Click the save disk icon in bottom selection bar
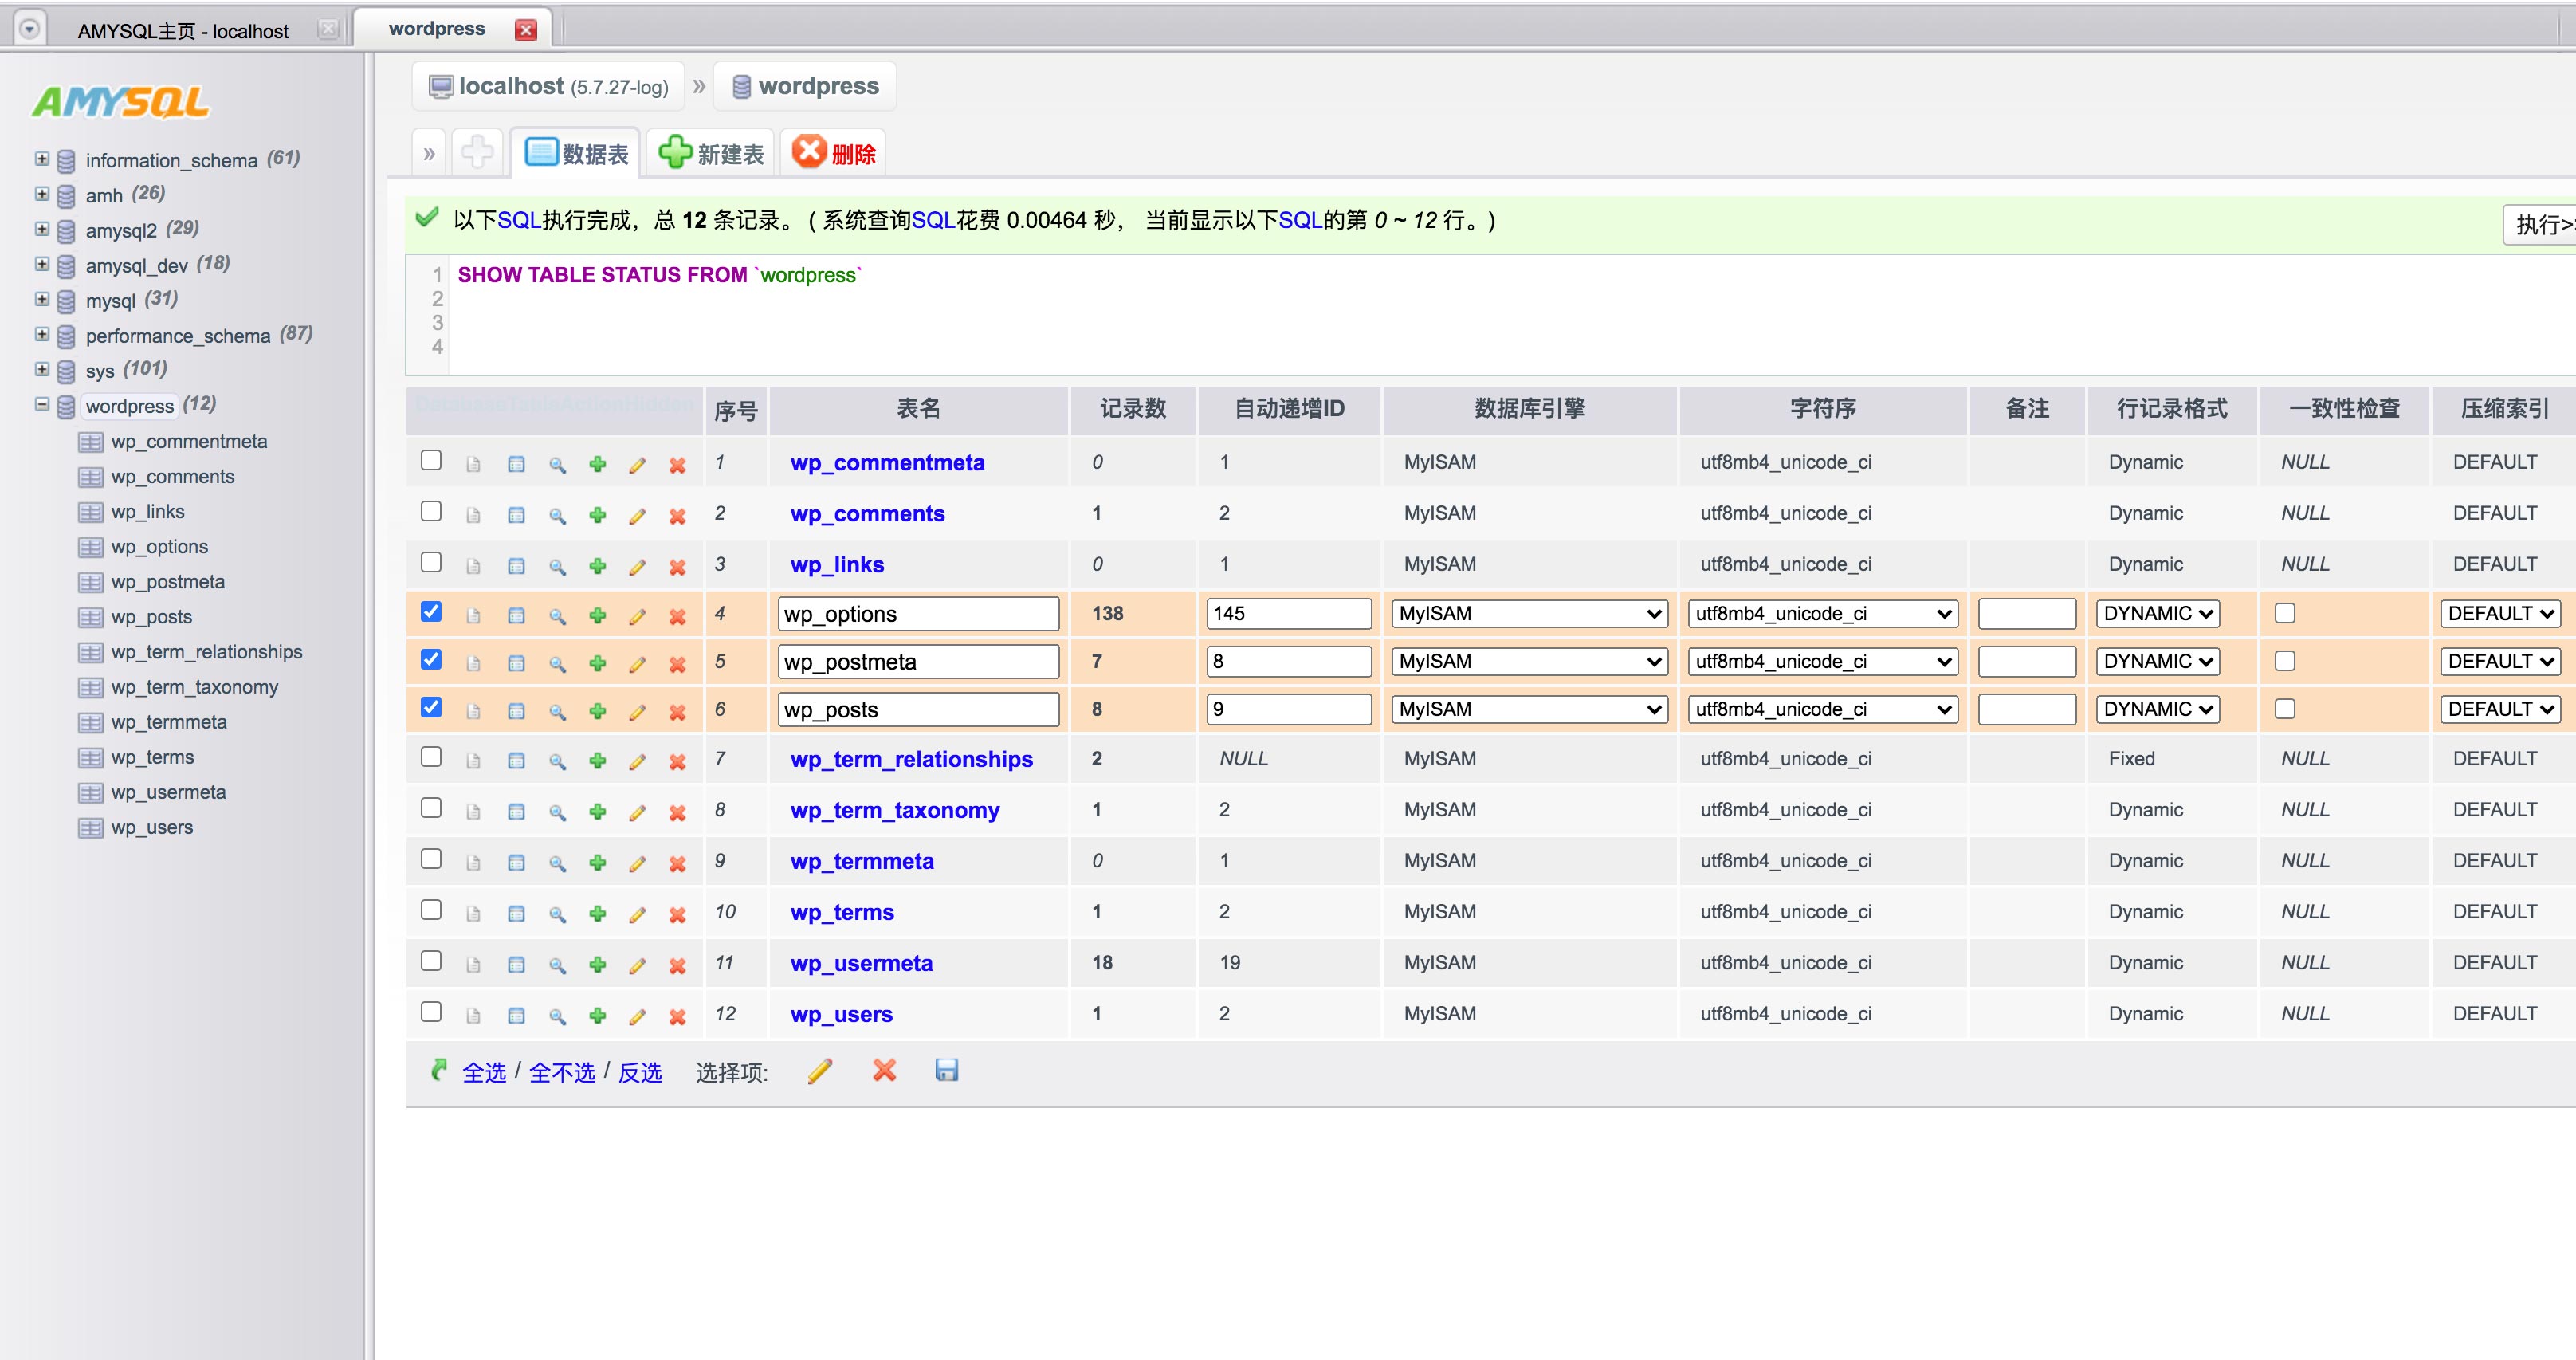 (x=946, y=1071)
